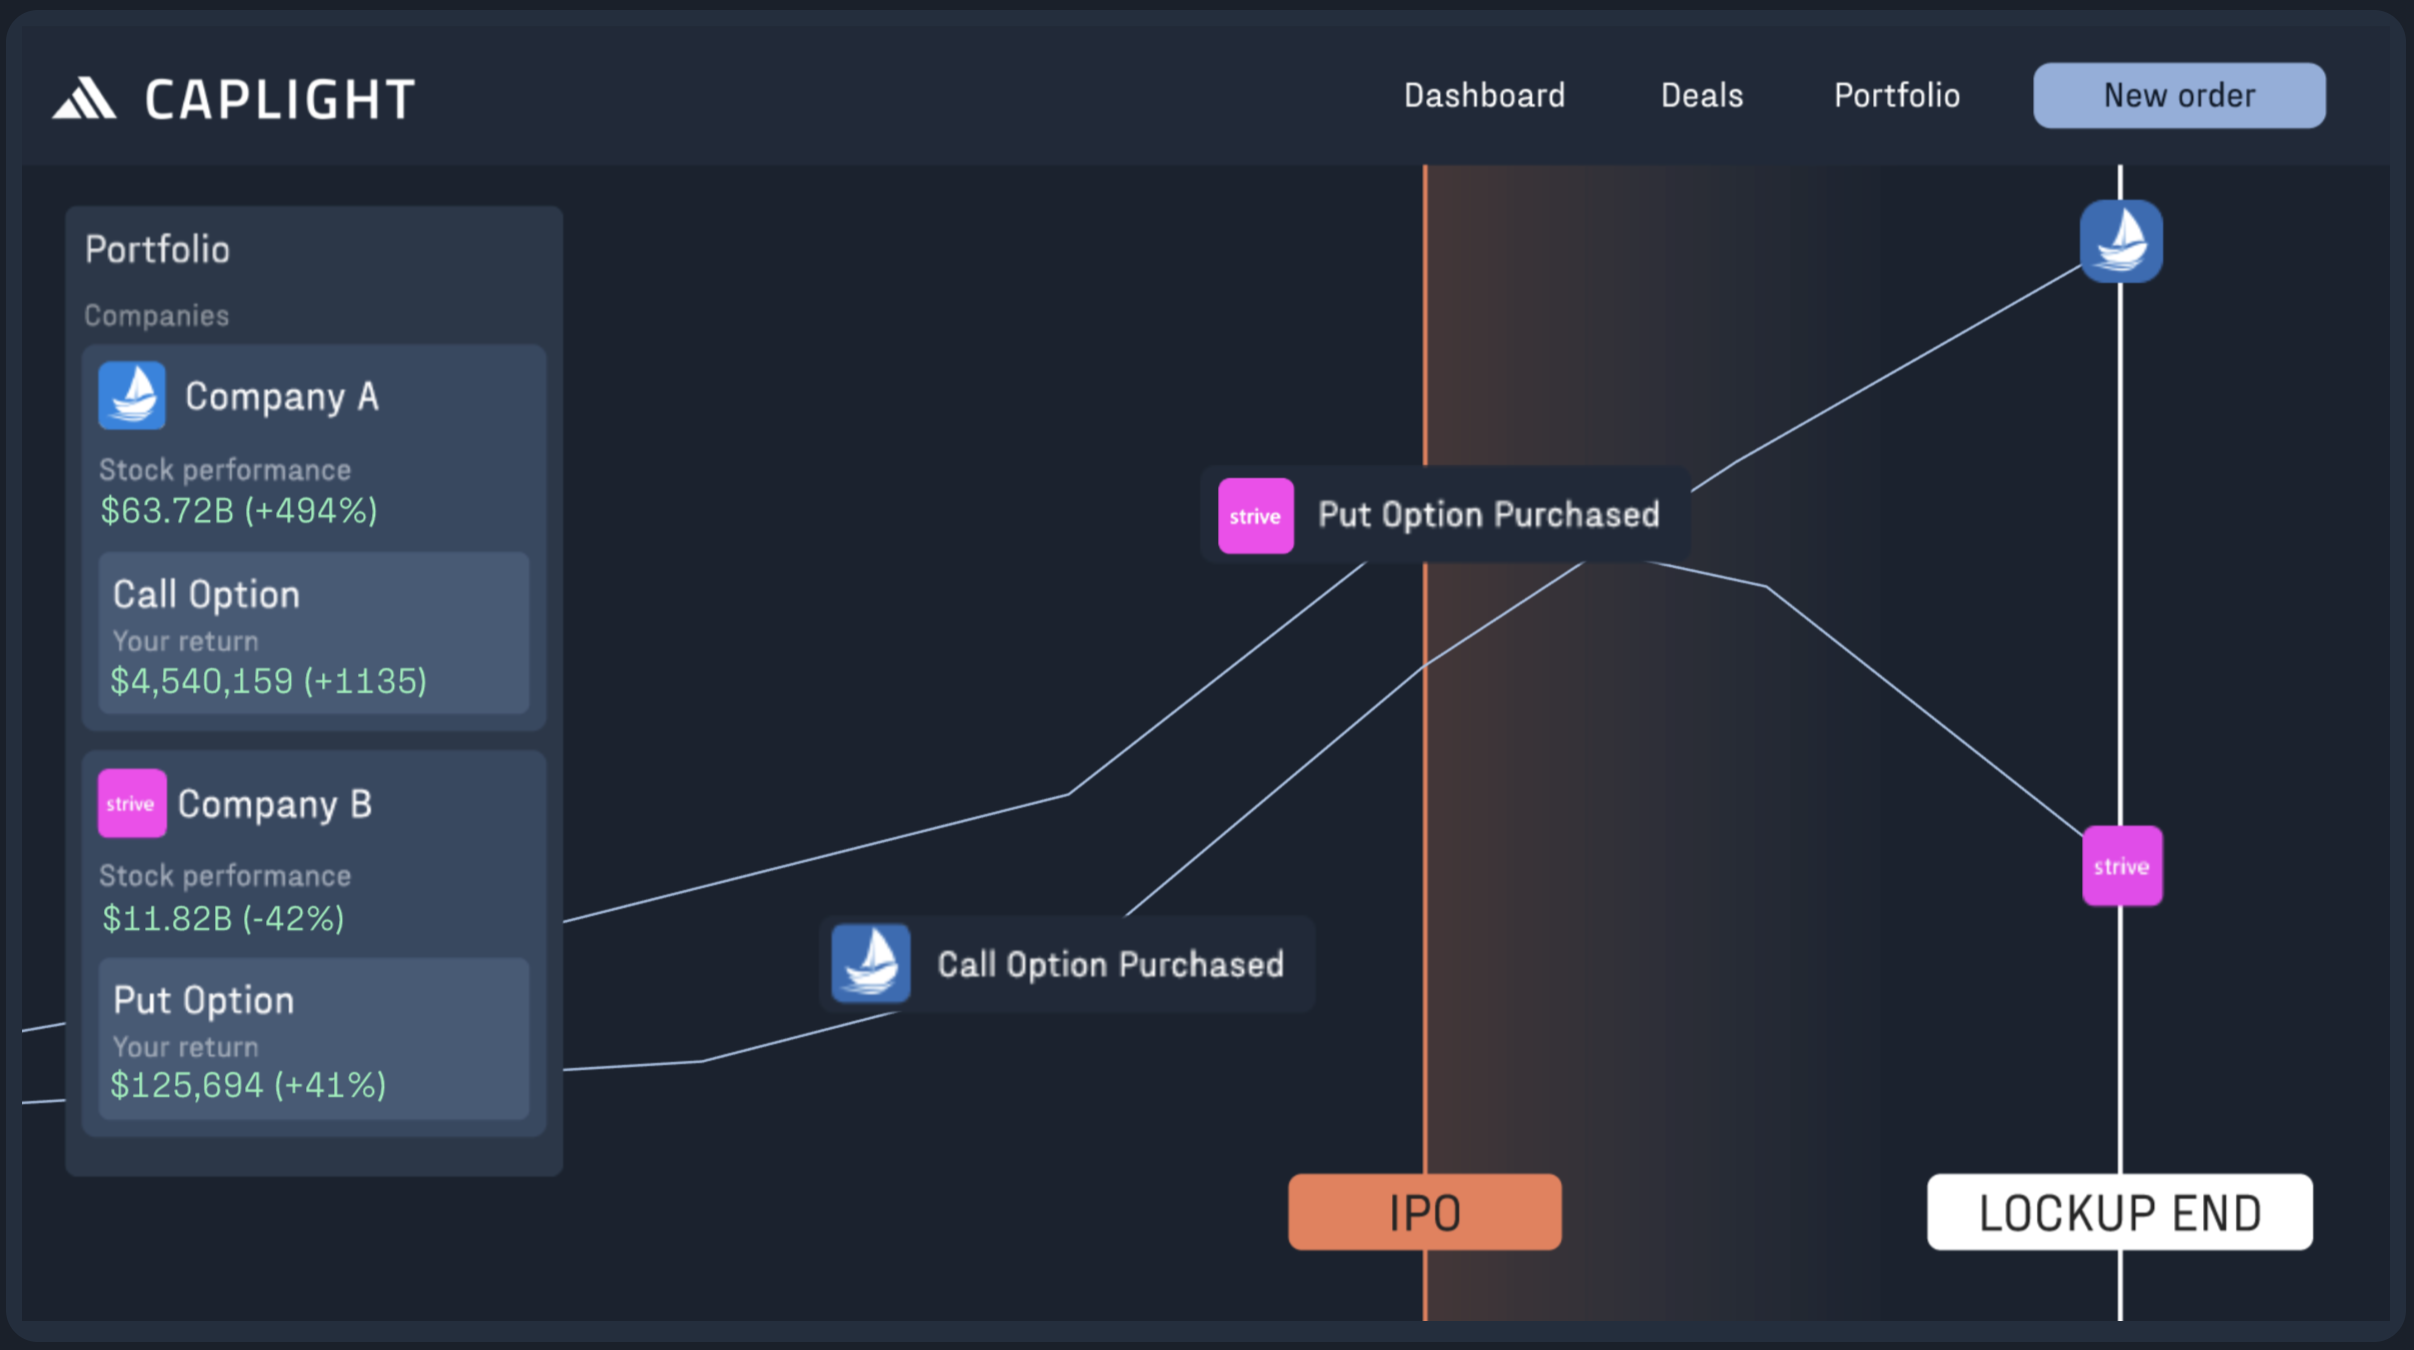Click the Caplight logo icon
This screenshot has height=1350, width=2414.
(84, 98)
